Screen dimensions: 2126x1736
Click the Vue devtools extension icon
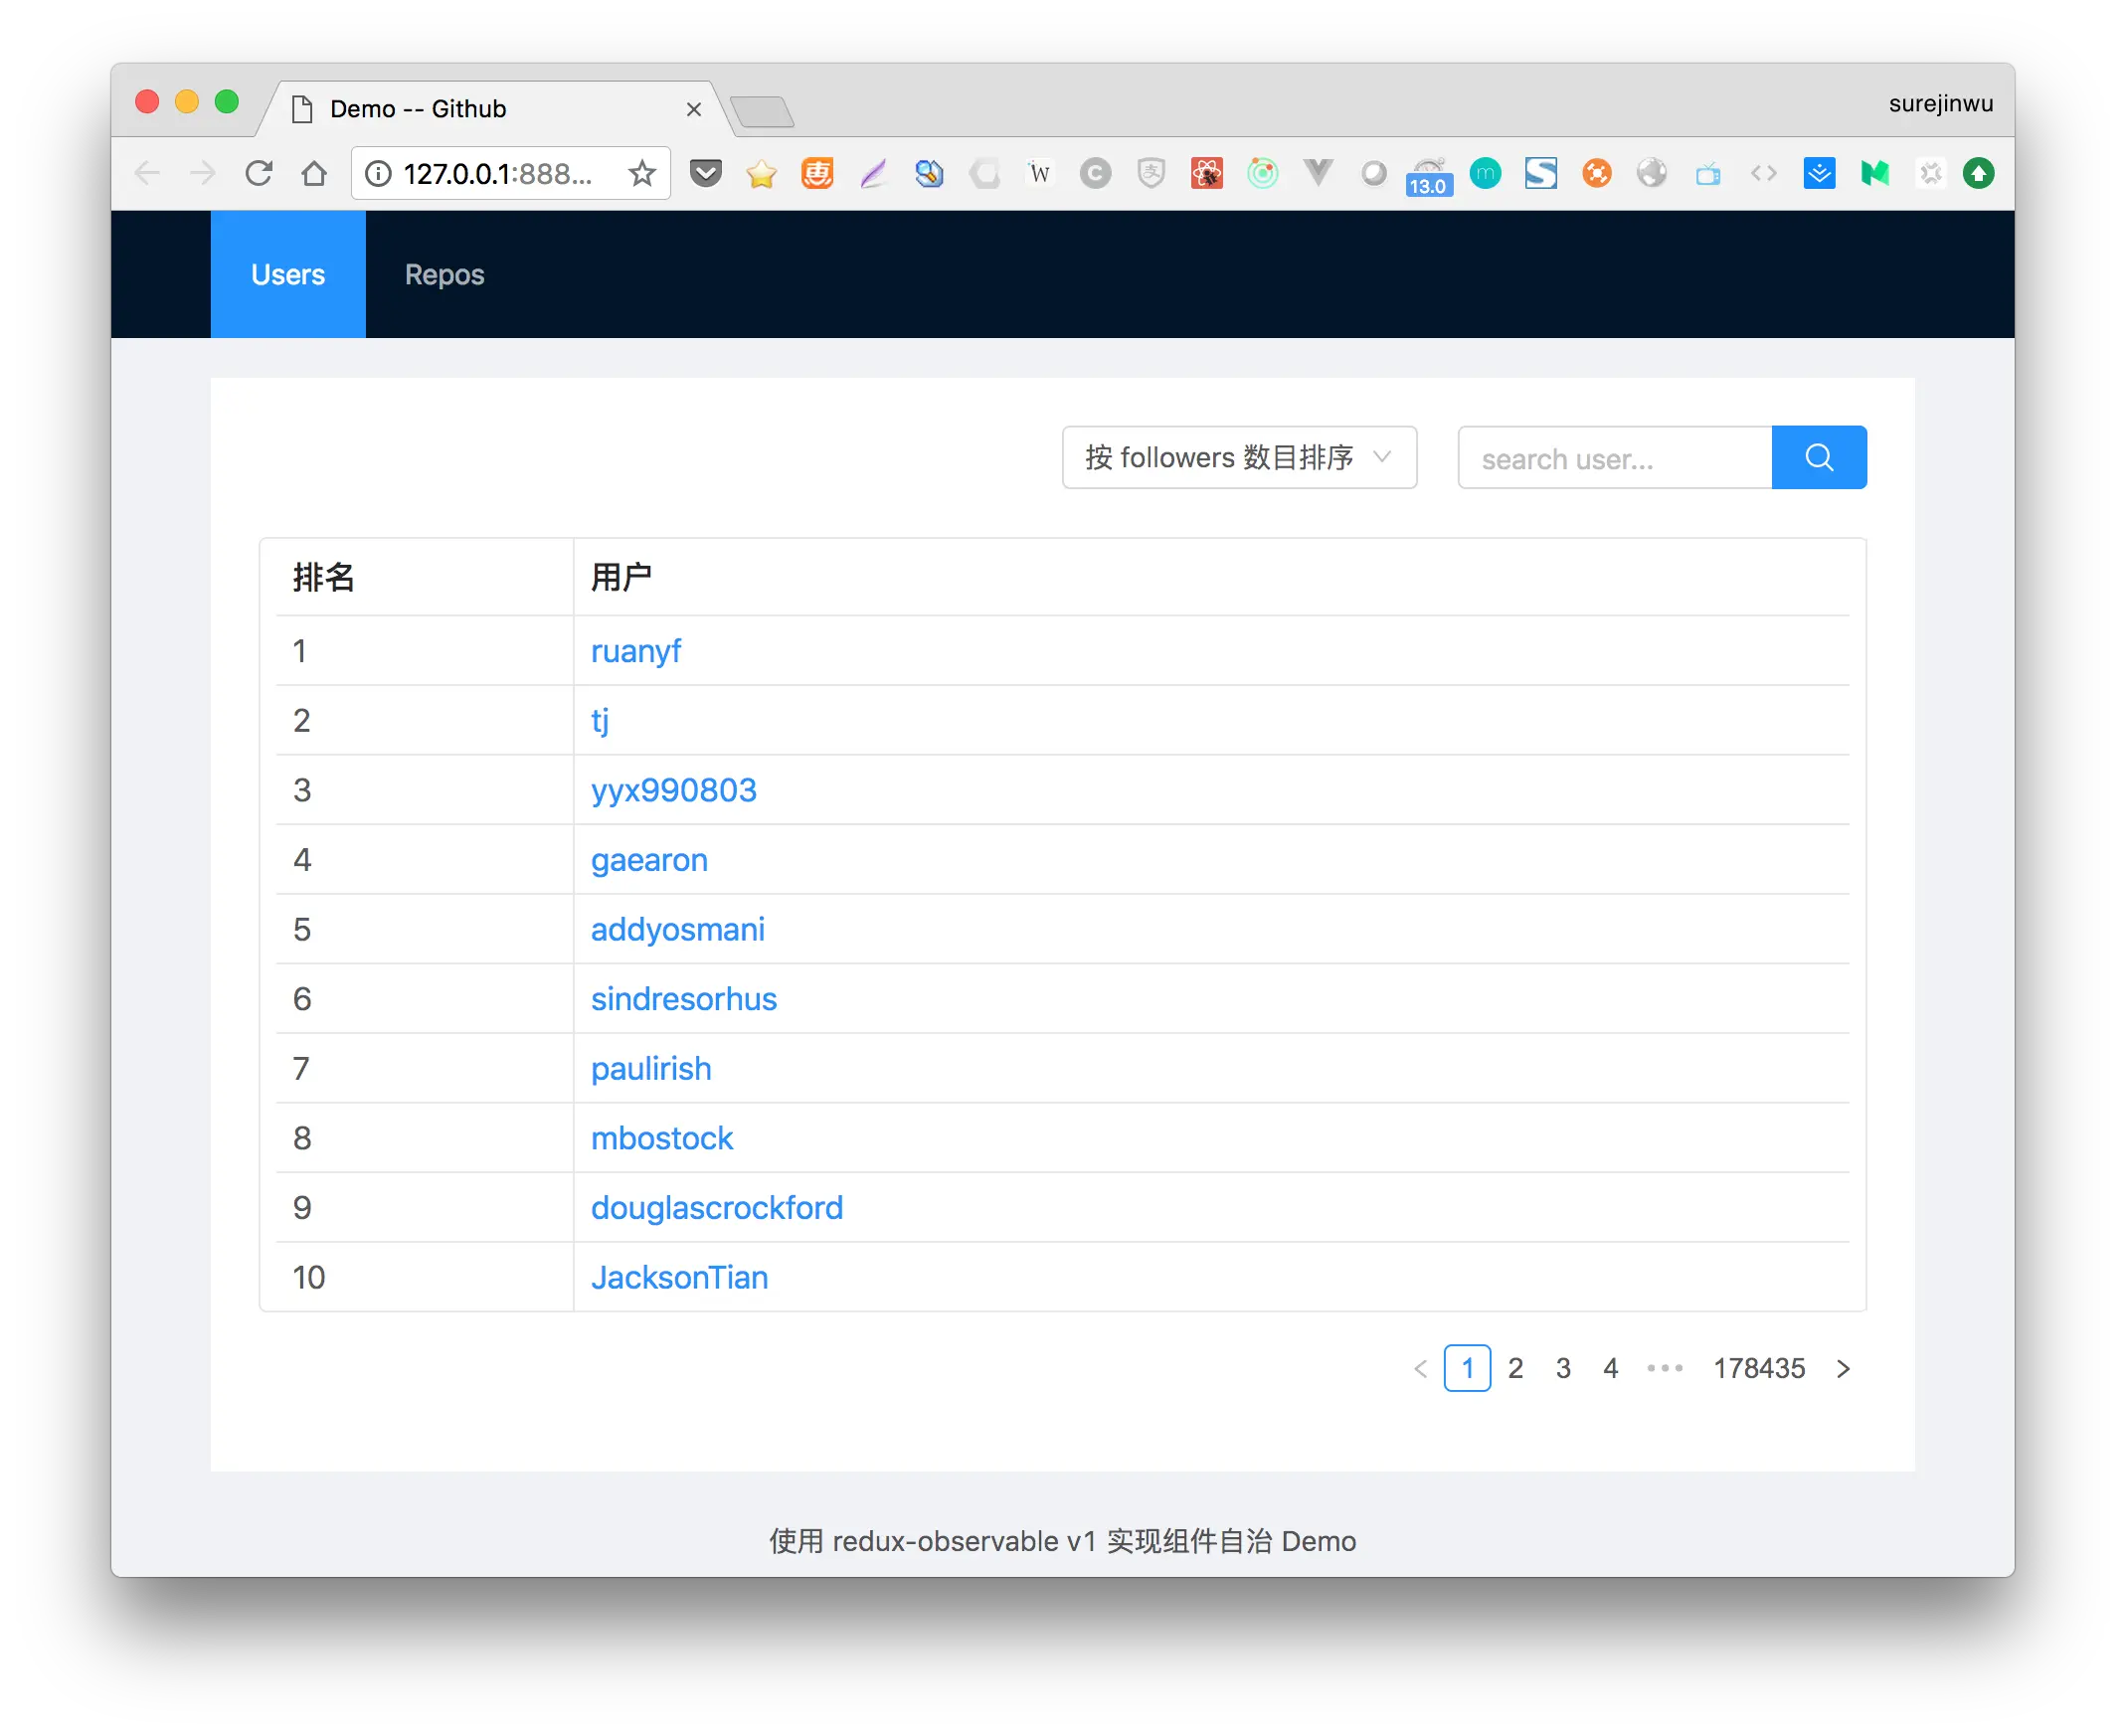point(1318,174)
